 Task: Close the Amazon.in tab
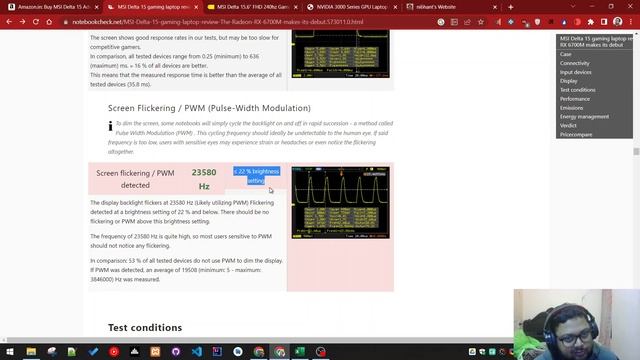point(96,7)
